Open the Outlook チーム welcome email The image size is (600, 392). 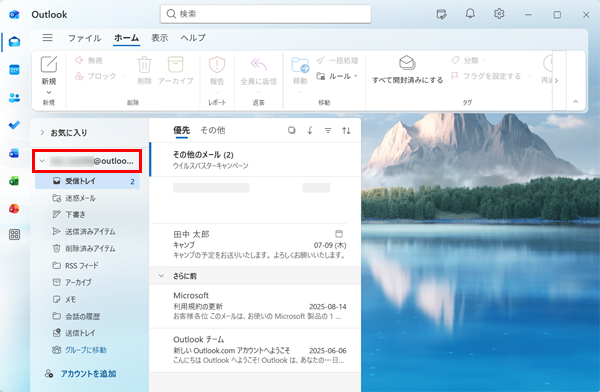255,350
